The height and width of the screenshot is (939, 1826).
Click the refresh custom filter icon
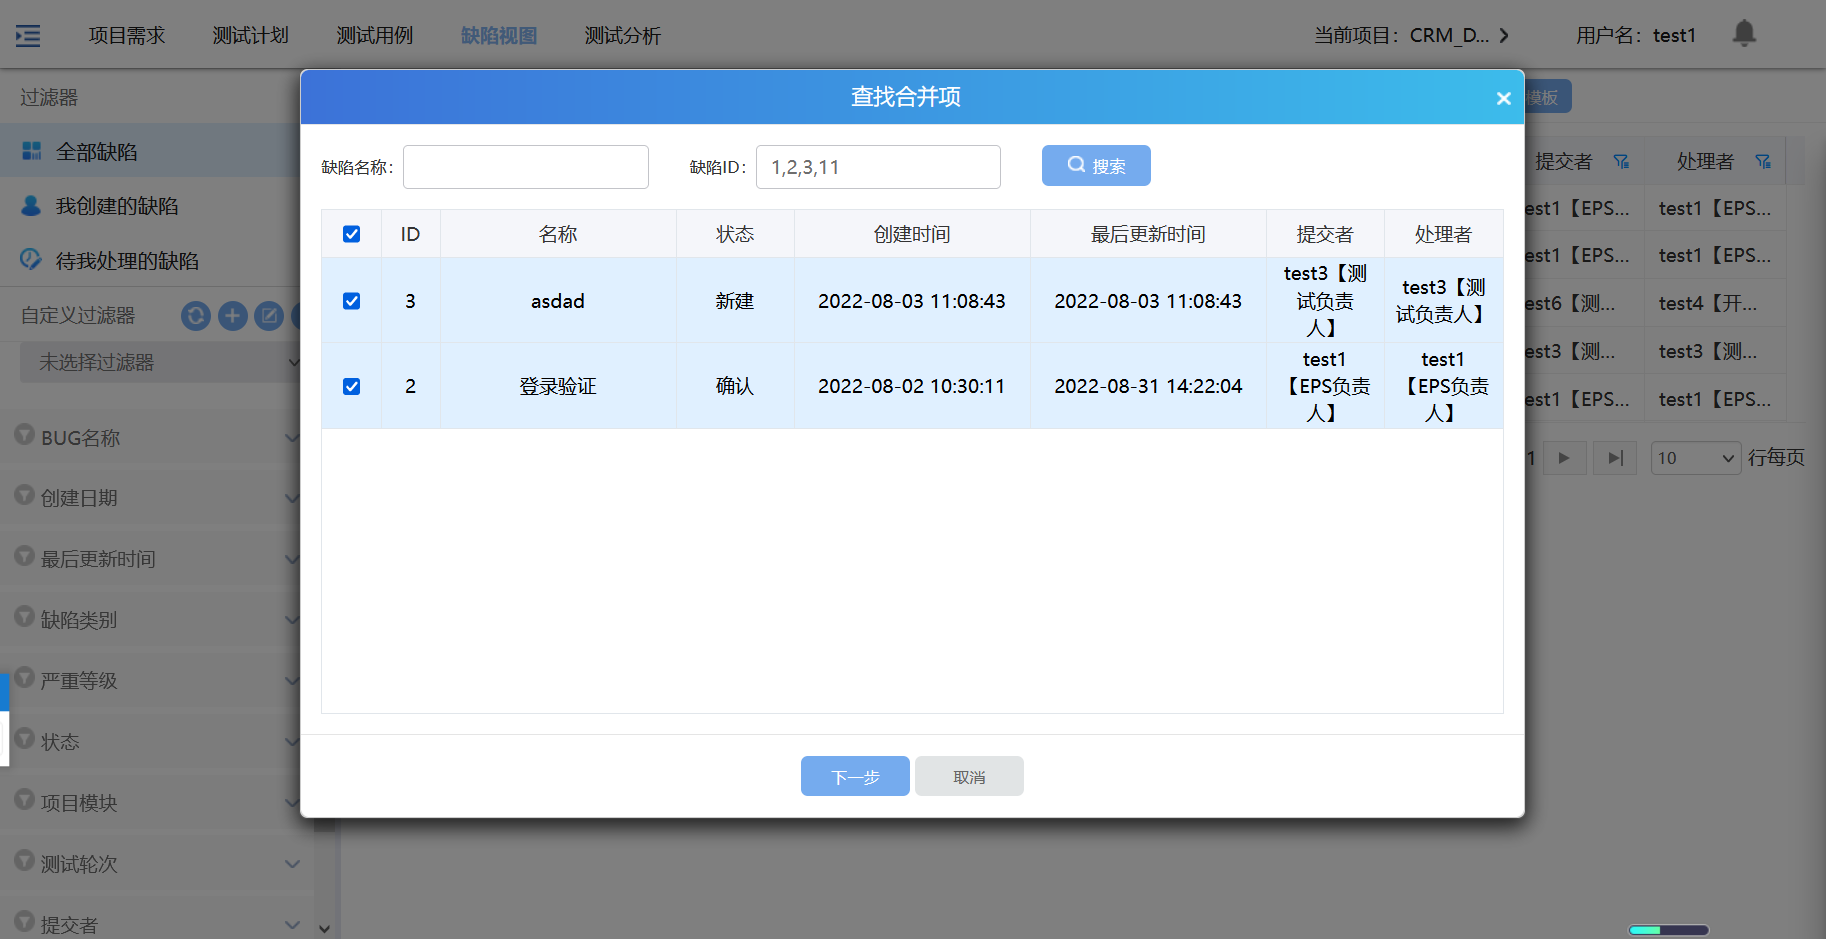[196, 316]
